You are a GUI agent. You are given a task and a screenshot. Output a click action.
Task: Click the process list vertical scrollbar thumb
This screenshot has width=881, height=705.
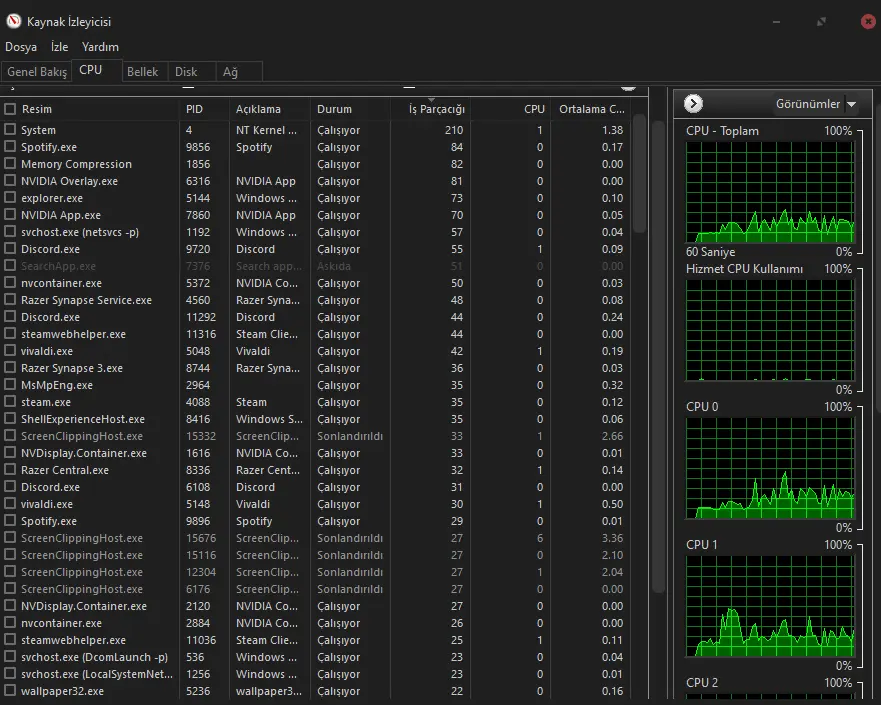pos(639,173)
